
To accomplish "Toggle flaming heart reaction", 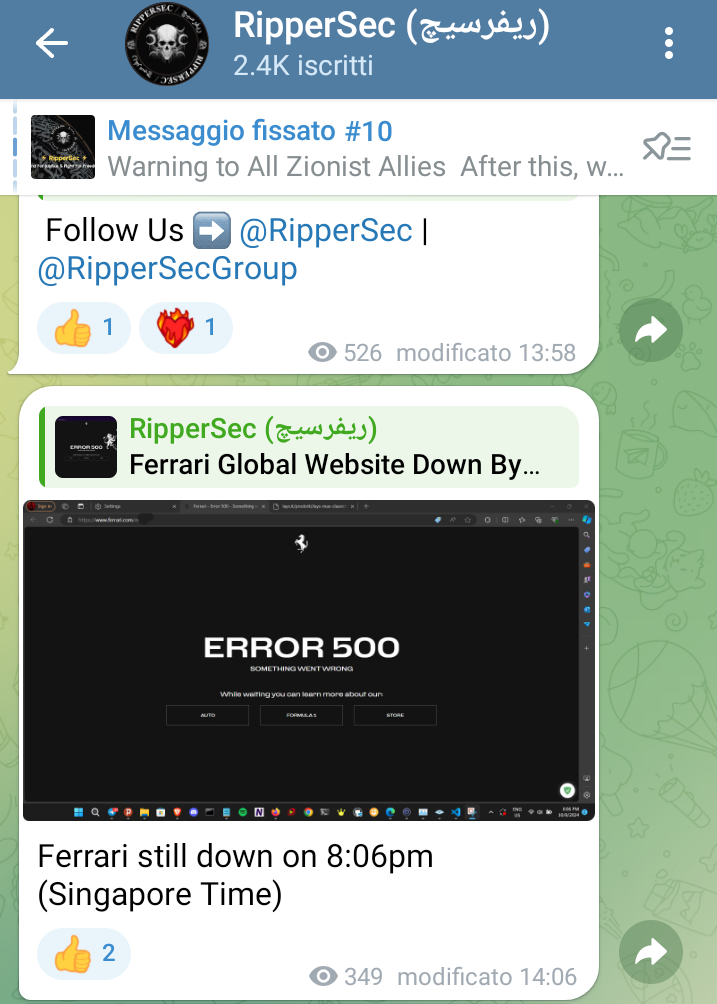I will coord(186,328).
